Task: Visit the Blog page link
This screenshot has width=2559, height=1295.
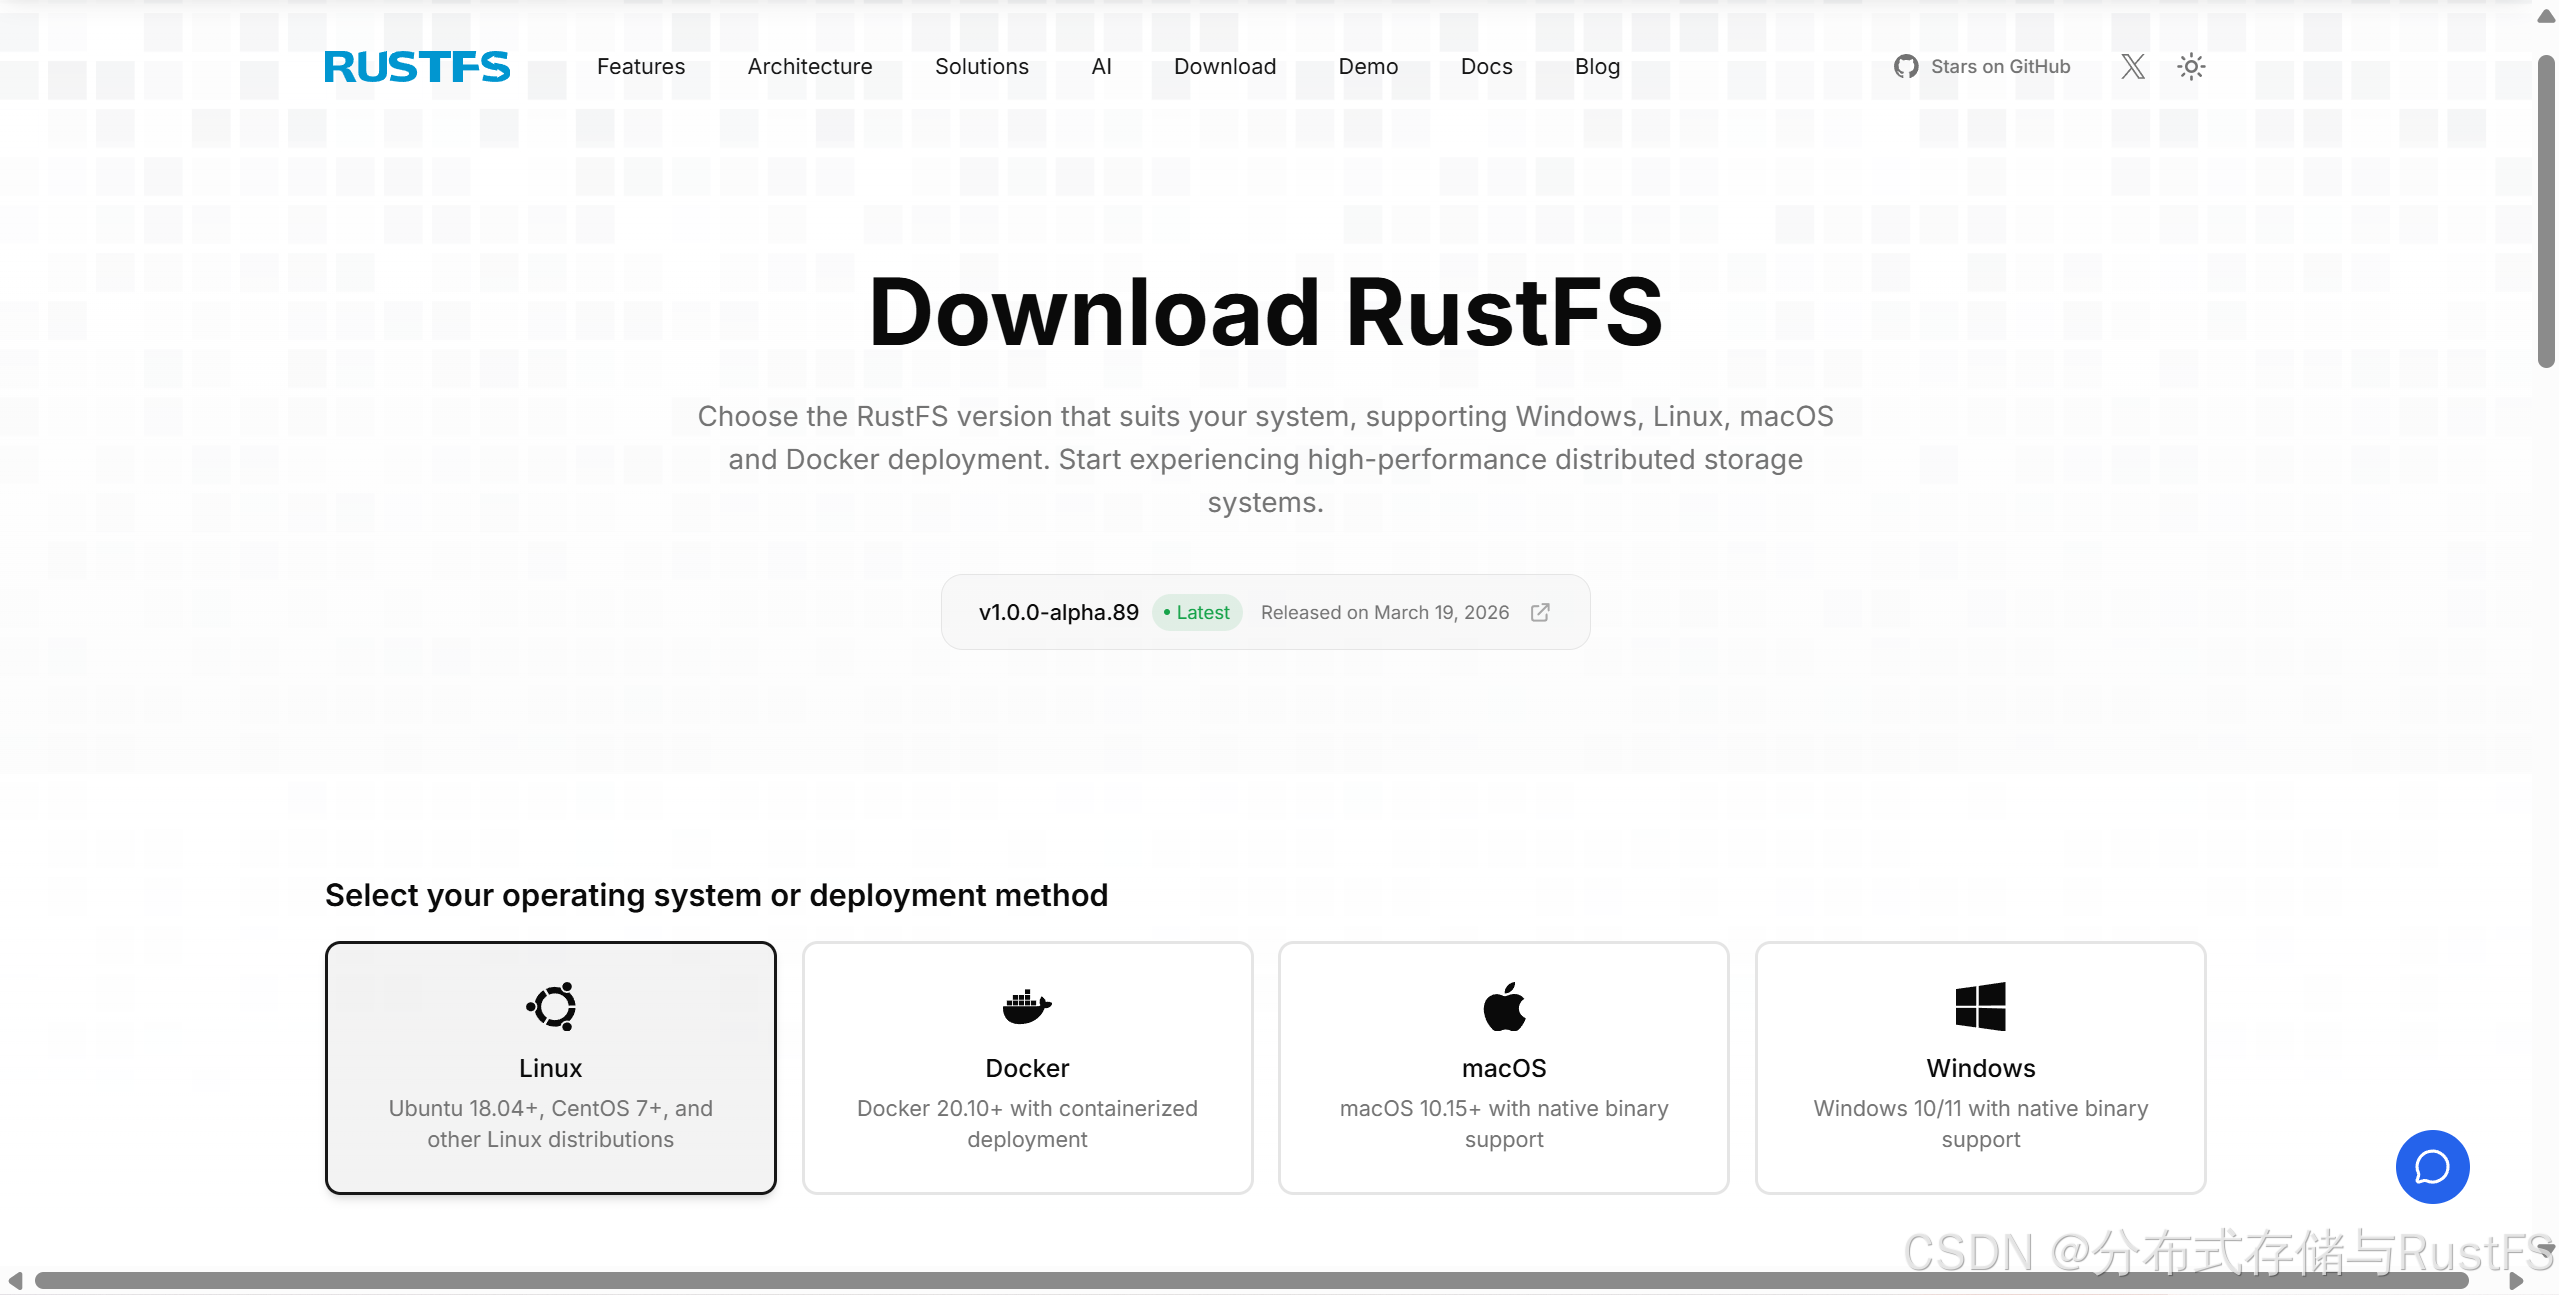Action: tap(1597, 67)
